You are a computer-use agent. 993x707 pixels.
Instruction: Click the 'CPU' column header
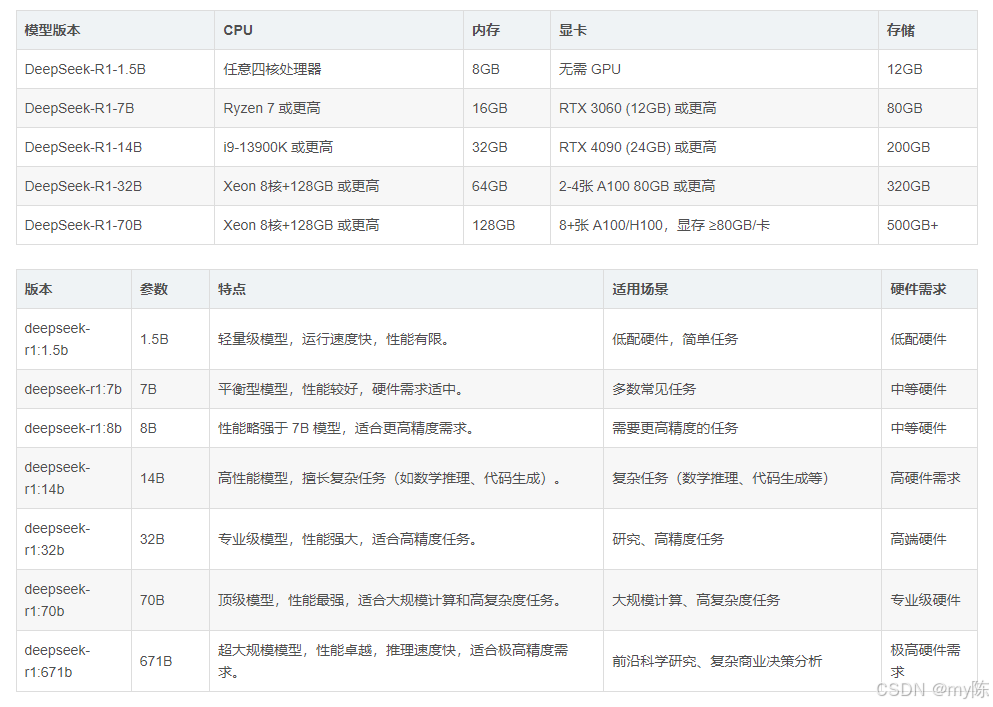point(339,30)
